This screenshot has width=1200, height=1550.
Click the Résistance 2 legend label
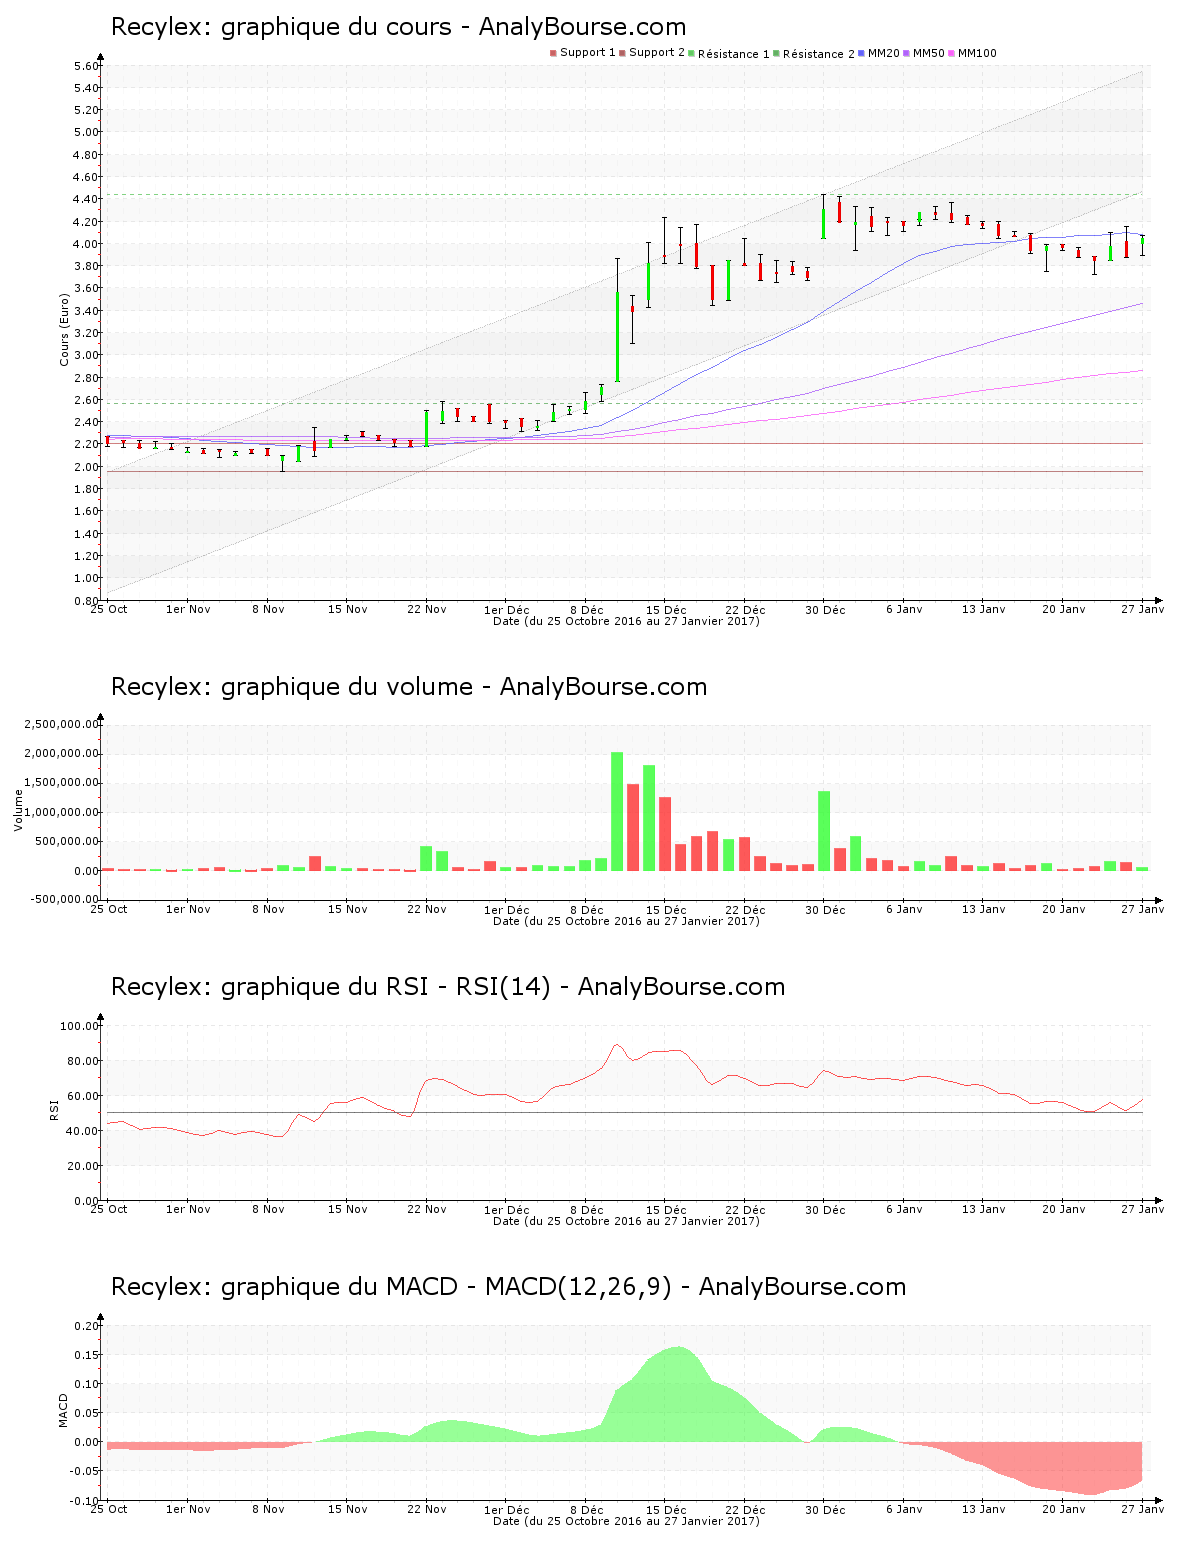(819, 53)
